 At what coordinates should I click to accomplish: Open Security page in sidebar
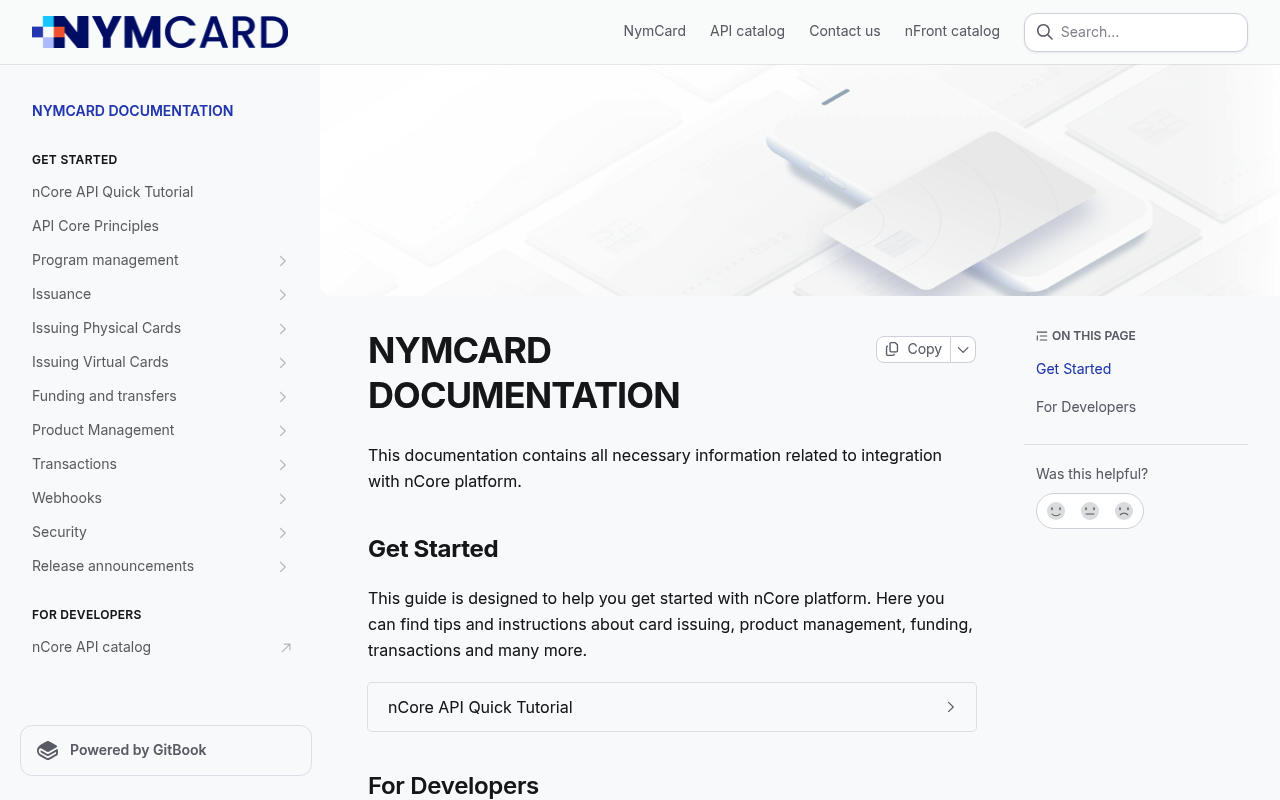59,532
